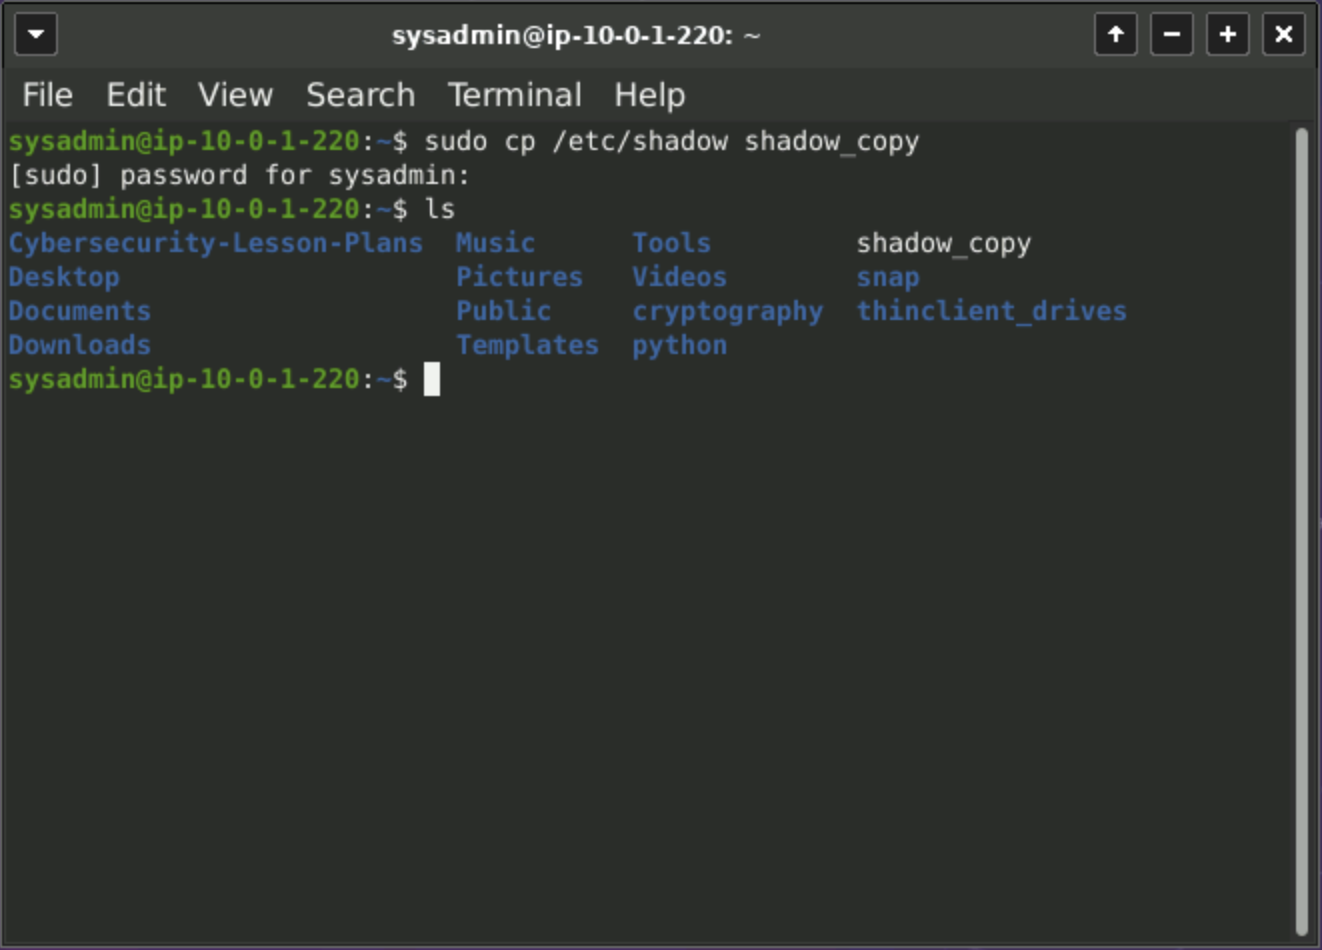Open the Edit menu
This screenshot has height=950, width=1322.
(136, 95)
